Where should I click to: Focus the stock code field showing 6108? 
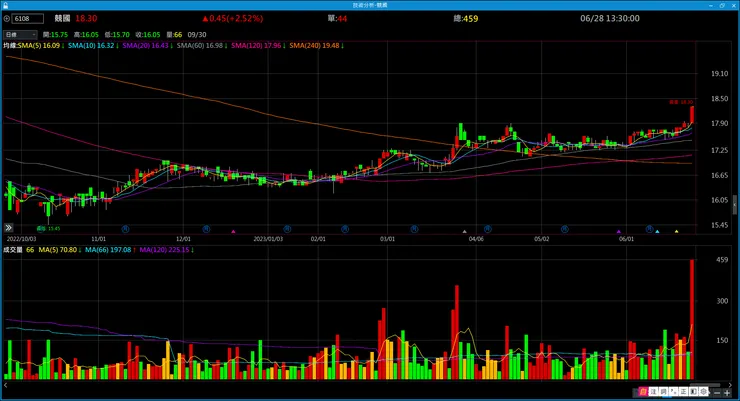pos(27,18)
